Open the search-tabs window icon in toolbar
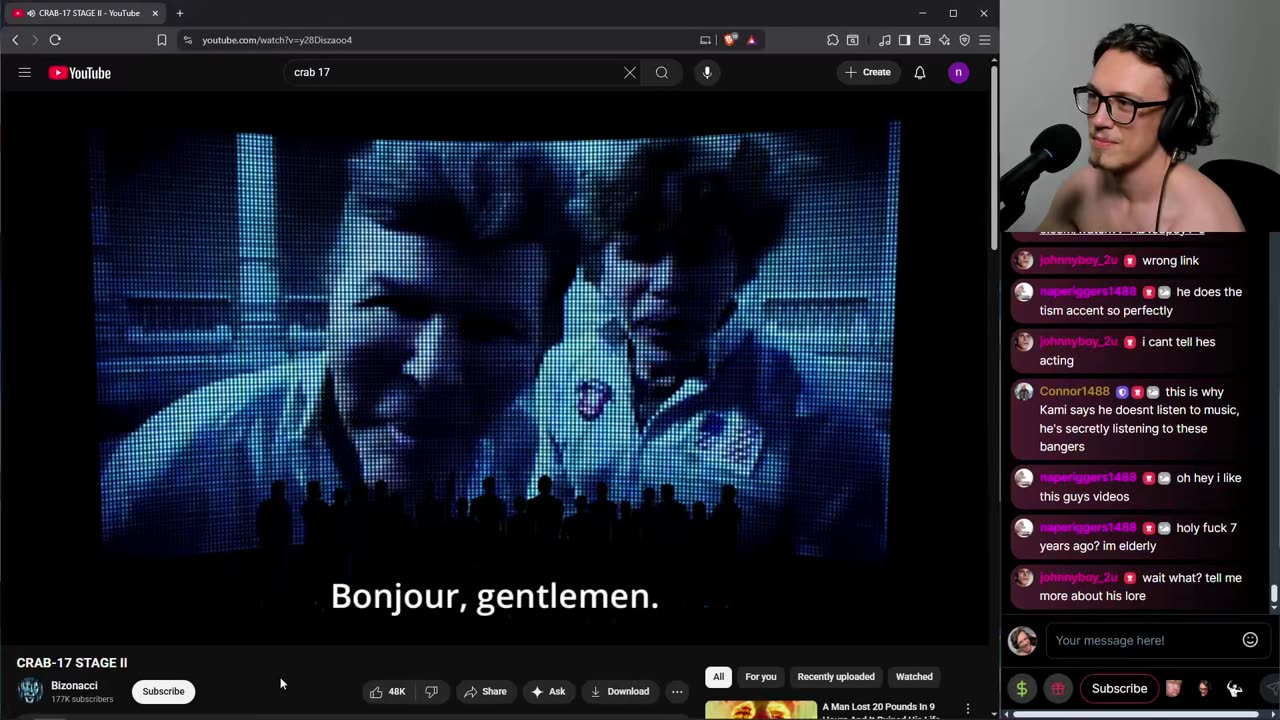 coord(853,40)
